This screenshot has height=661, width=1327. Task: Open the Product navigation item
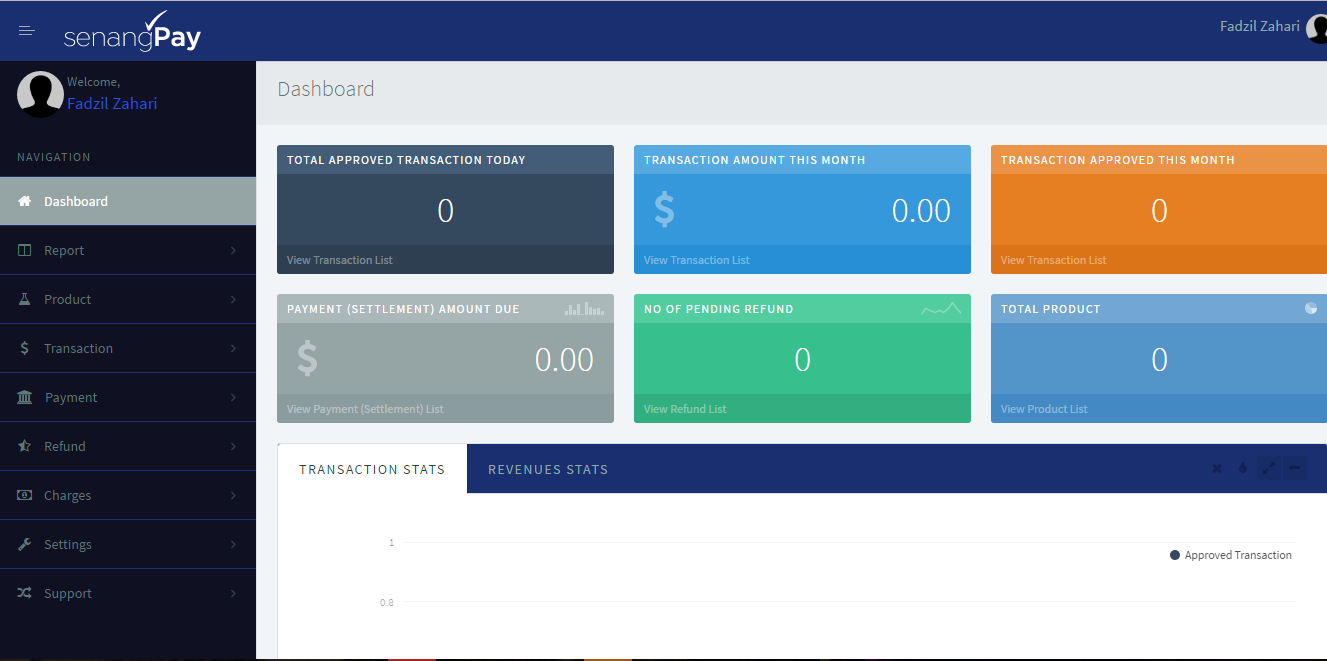(x=128, y=299)
